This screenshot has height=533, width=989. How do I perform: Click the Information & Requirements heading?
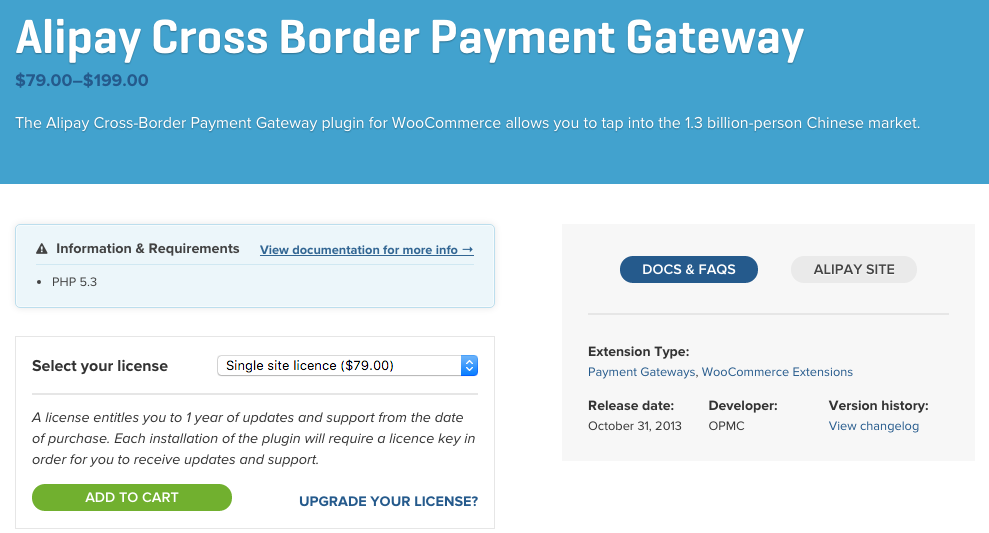click(148, 249)
